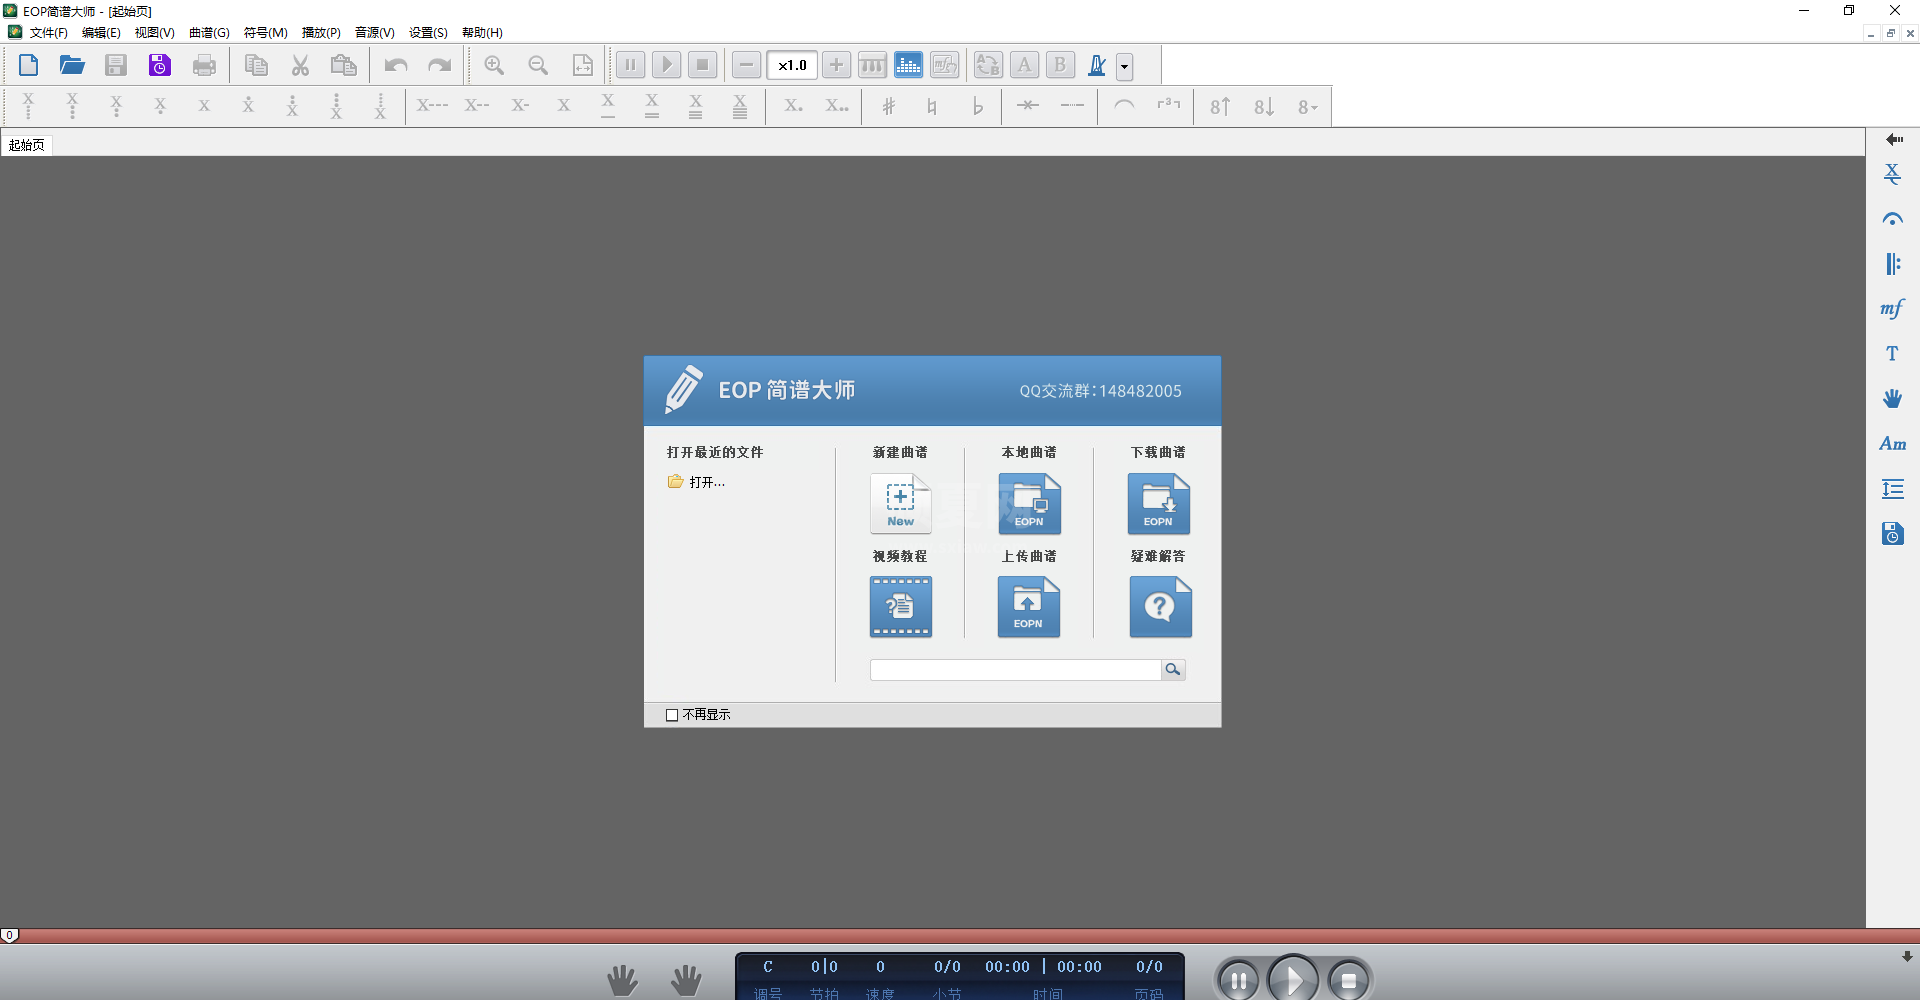Click the paste clipboard icon
1920x1000 pixels.
pos(344,66)
